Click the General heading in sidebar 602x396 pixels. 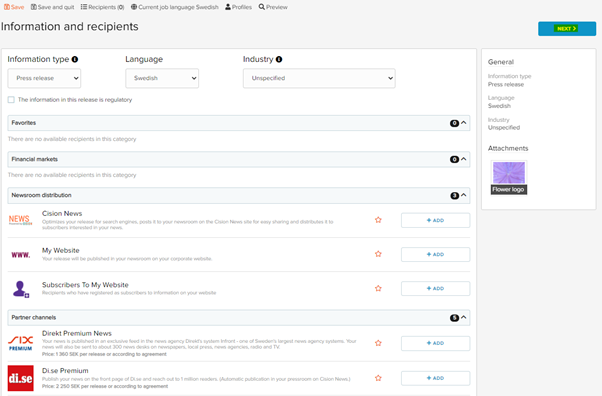pos(501,62)
